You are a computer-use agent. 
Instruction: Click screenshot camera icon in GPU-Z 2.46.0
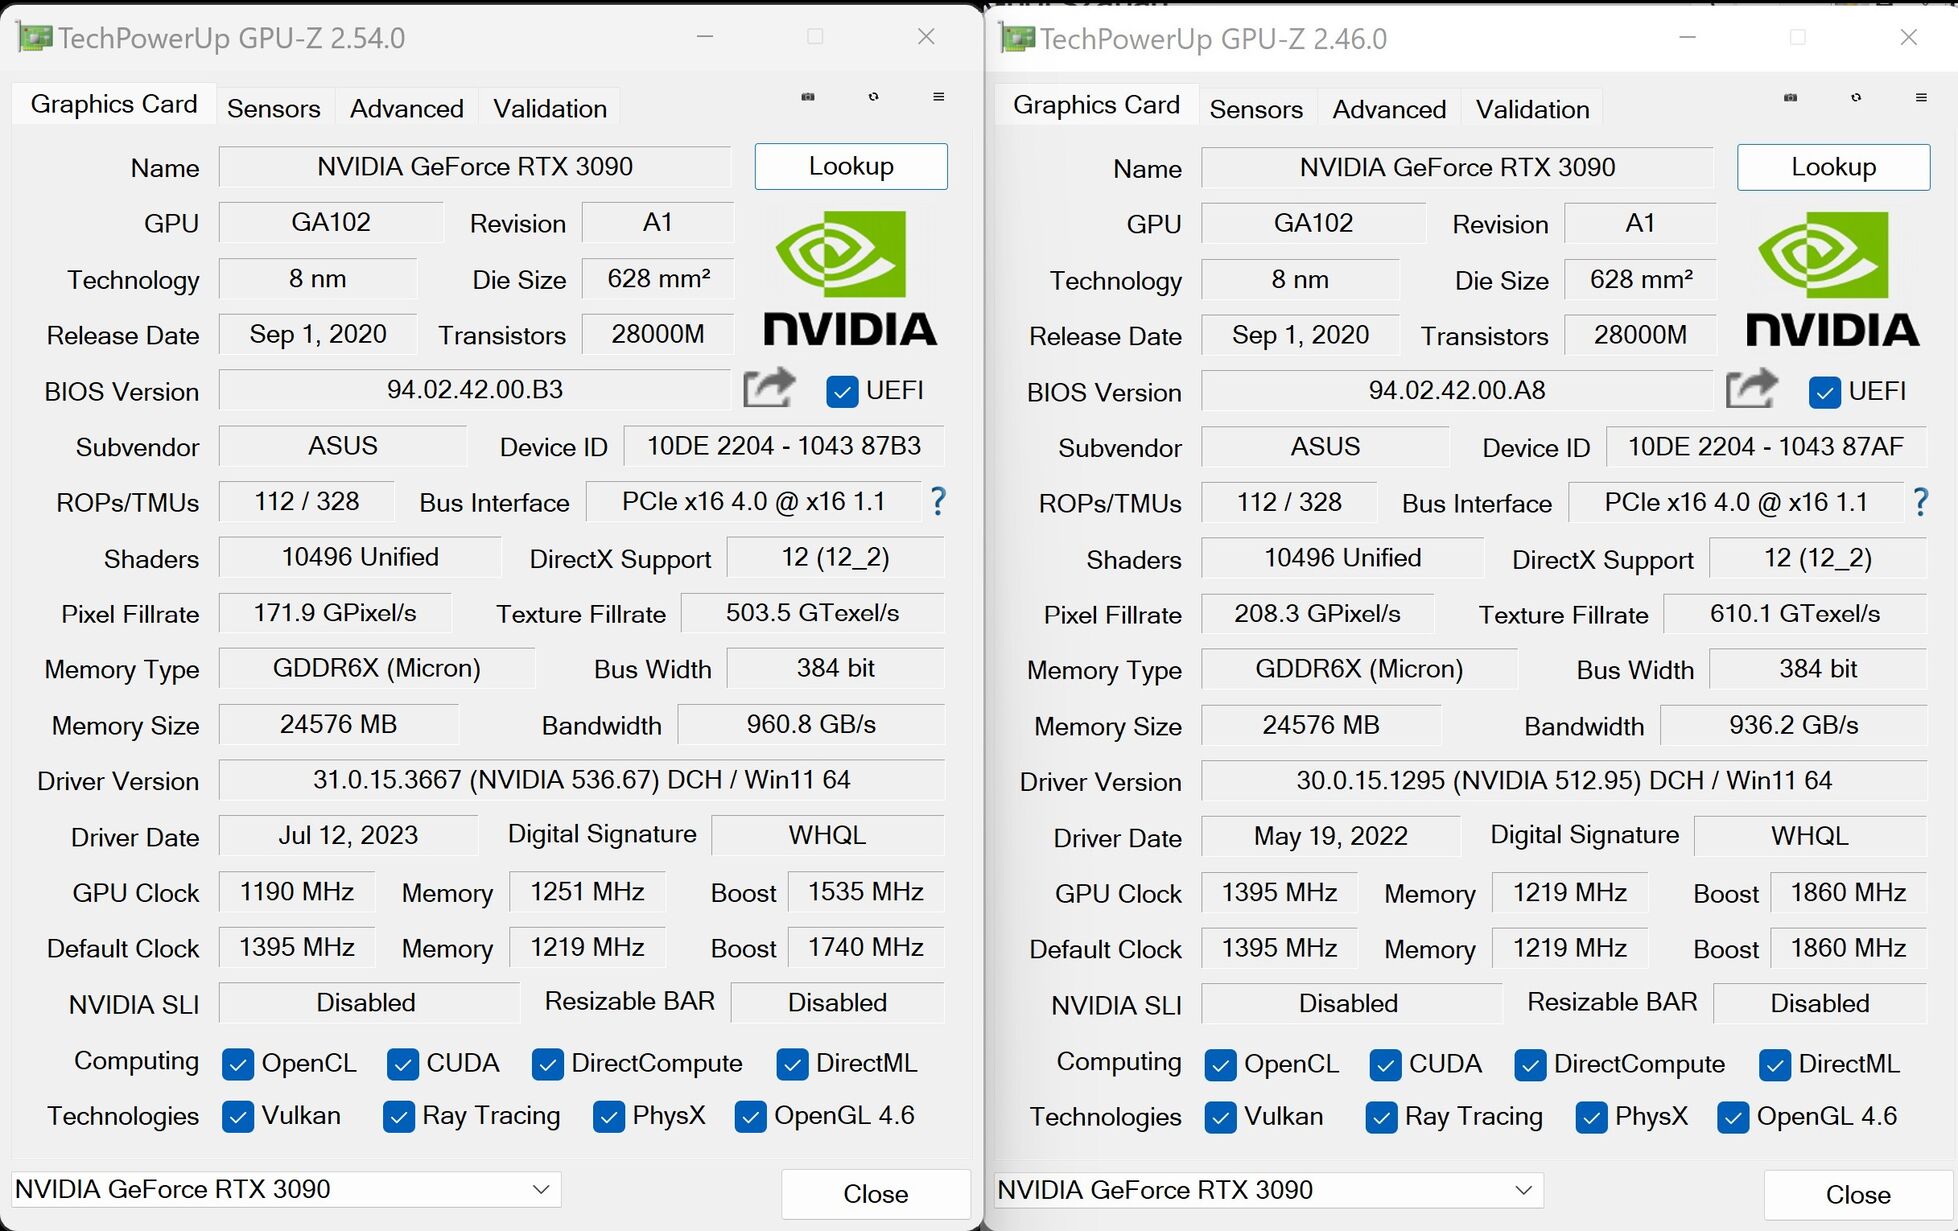click(1790, 98)
